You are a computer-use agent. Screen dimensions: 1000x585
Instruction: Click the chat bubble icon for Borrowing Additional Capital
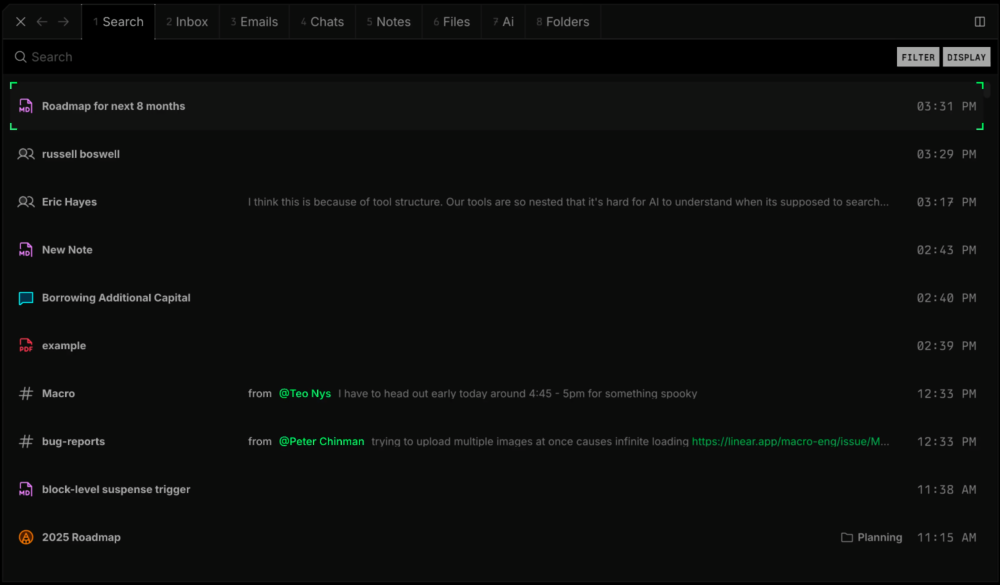point(26,298)
